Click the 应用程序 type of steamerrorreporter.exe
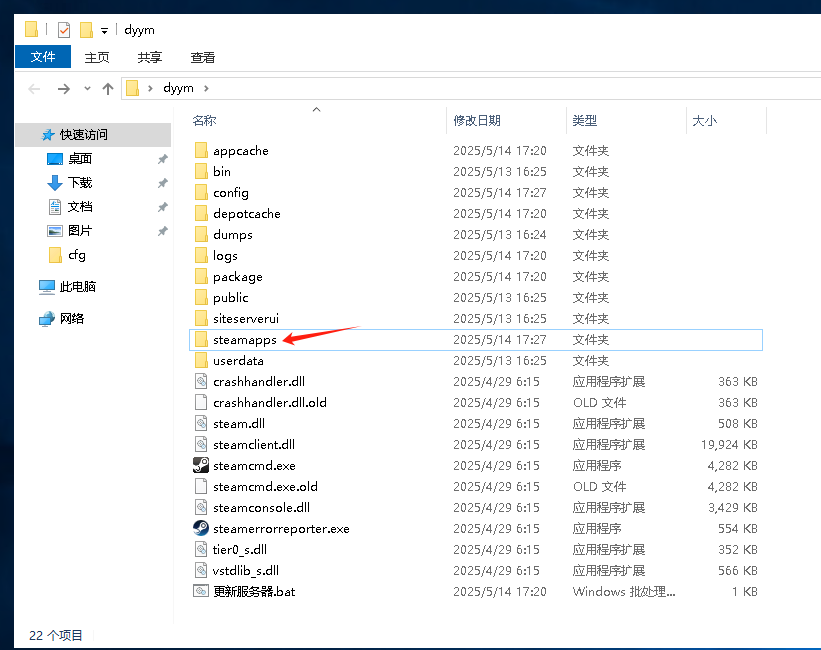 coord(596,528)
